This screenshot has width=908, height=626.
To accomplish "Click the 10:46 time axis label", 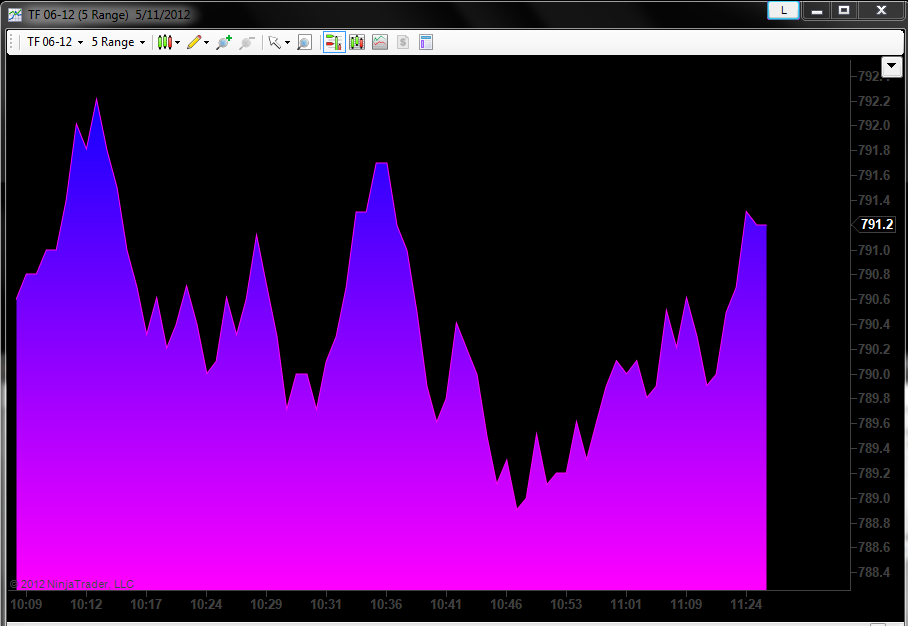I will 506,605.
